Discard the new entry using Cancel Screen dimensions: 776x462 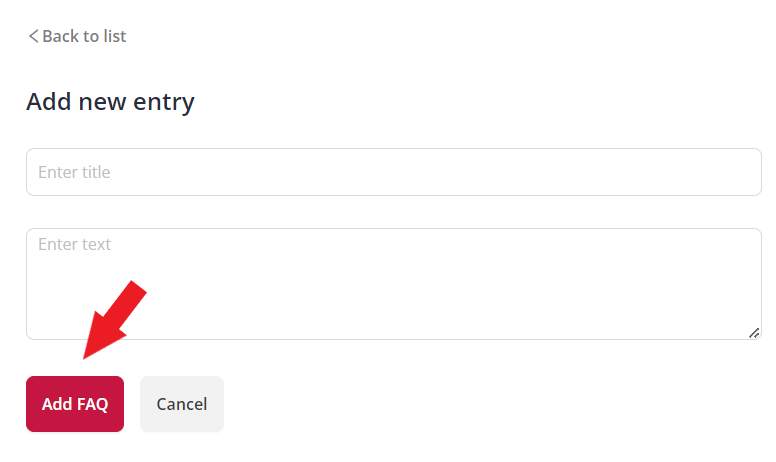(x=182, y=404)
